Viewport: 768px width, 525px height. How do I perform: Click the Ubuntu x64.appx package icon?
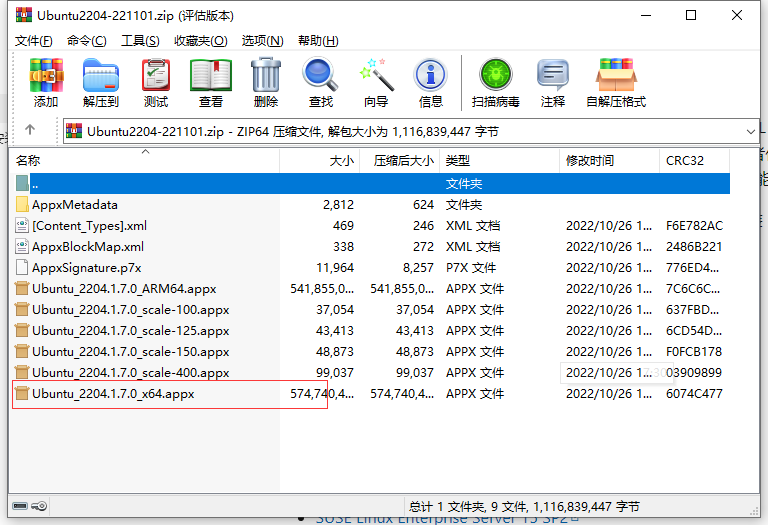tap(22, 393)
